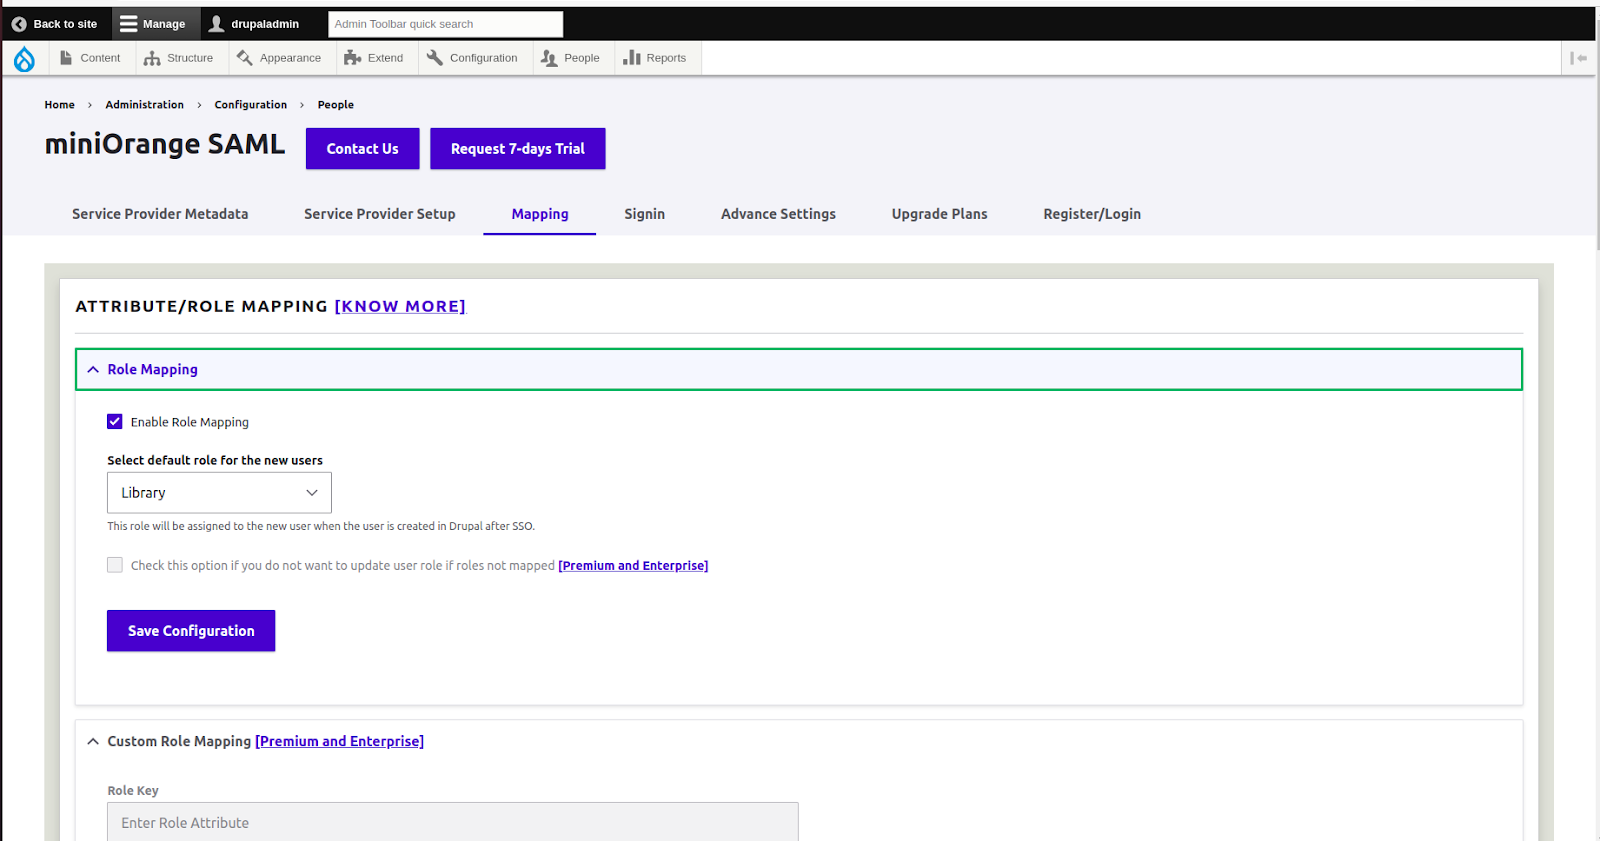The width and height of the screenshot is (1600, 841).
Task: Click the Extend puzzle piece icon
Action: (352, 58)
